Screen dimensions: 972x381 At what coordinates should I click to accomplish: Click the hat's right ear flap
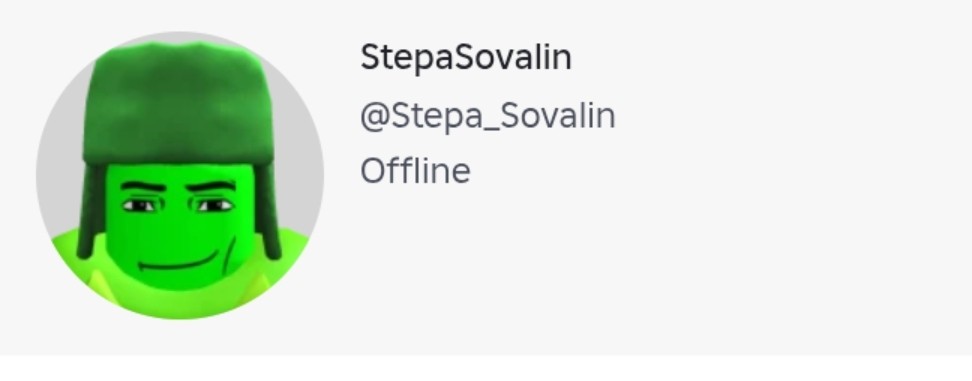(x=268, y=211)
